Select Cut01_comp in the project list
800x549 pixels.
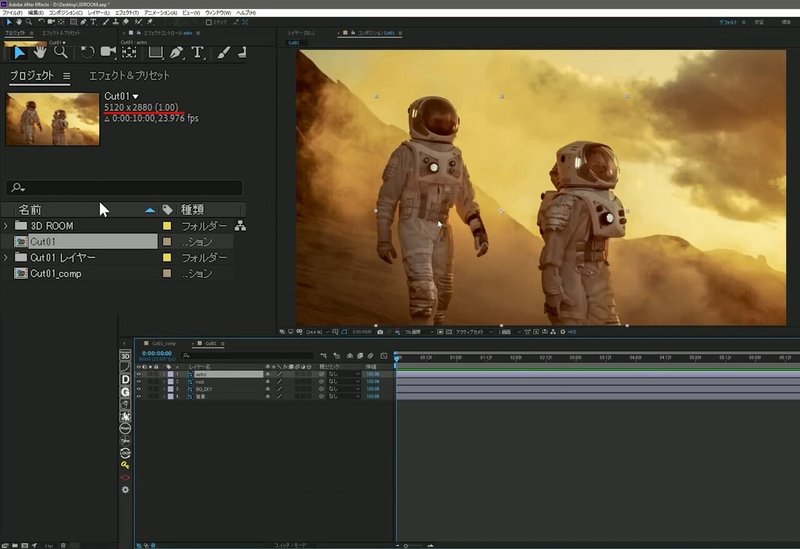[55, 273]
